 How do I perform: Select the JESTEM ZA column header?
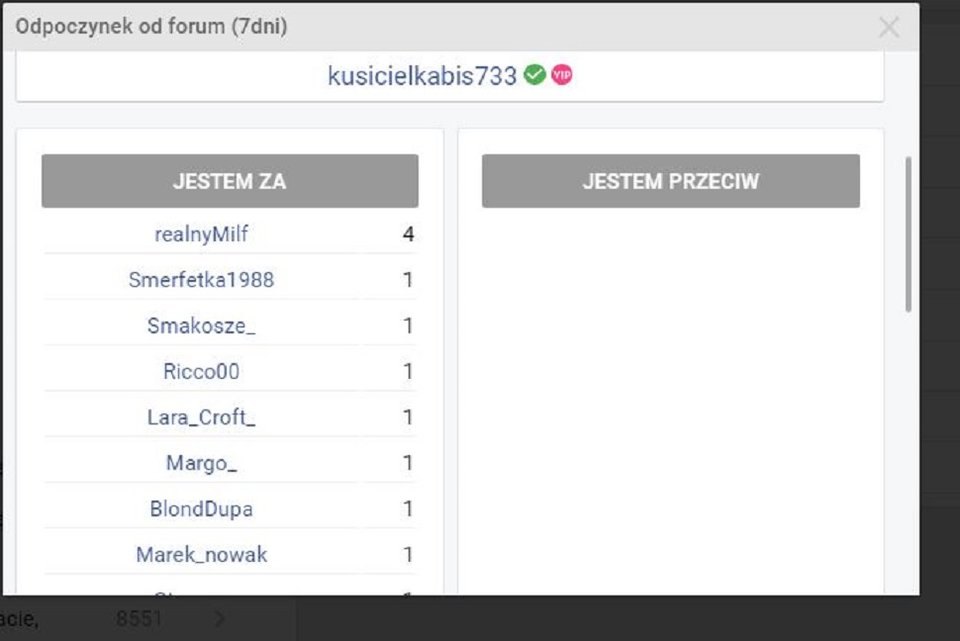coord(229,181)
